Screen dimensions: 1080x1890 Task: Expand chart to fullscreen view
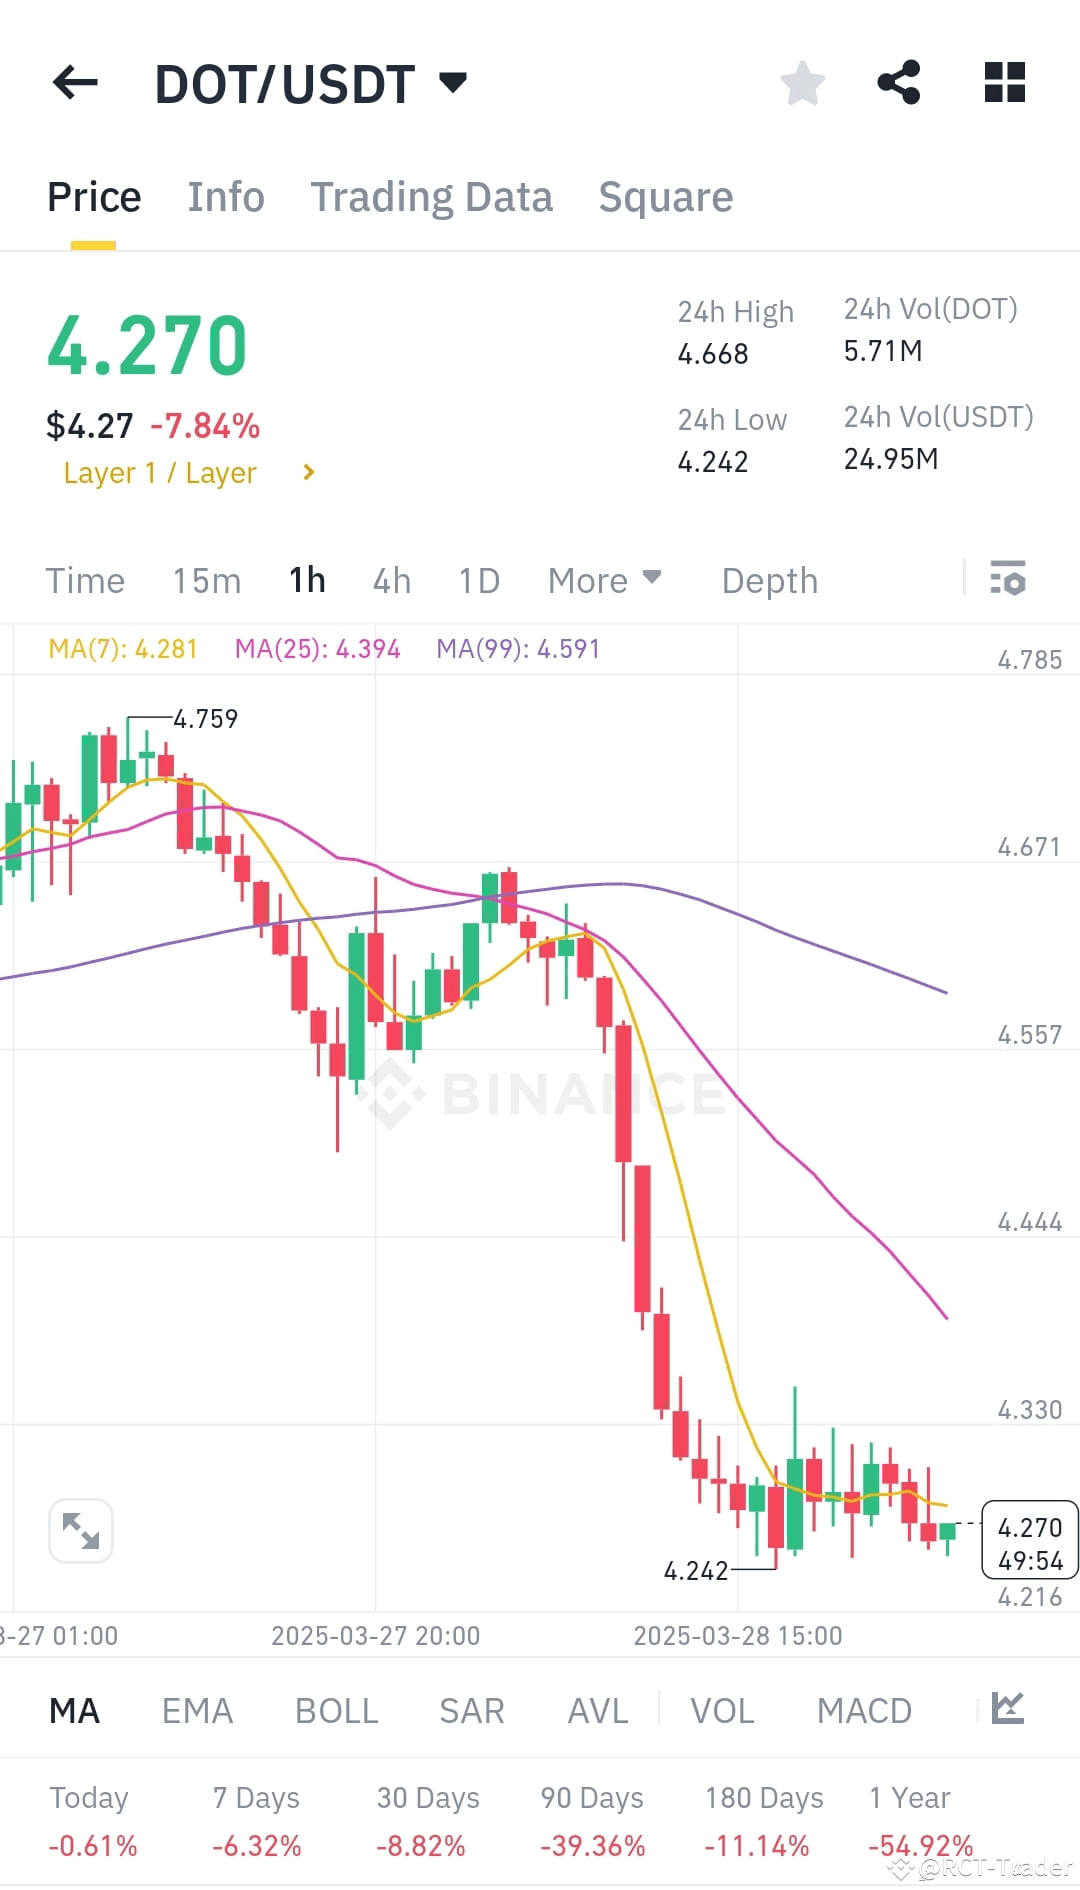tap(80, 1530)
